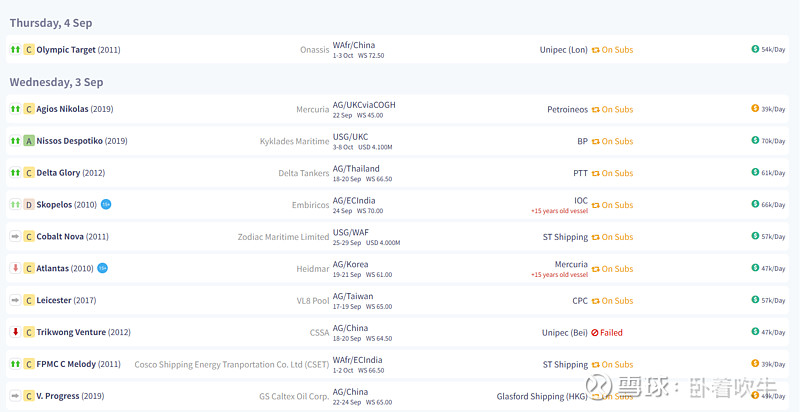The image size is (800, 412).
Task: Click owner name Kyklades Maritime
Action: pos(294,141)
